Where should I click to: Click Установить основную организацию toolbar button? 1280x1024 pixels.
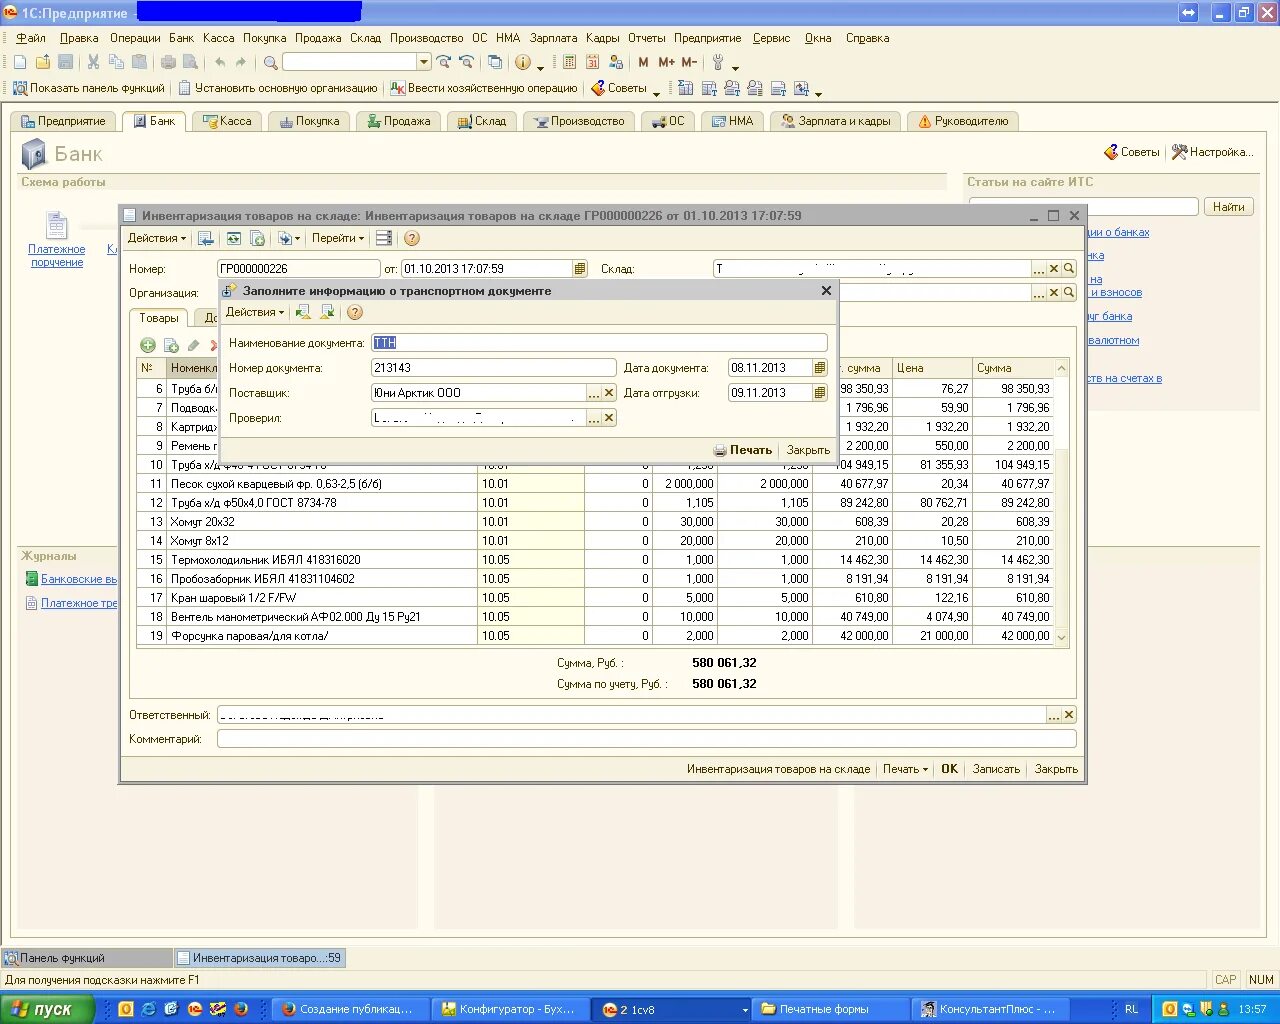tap(278, 88)
